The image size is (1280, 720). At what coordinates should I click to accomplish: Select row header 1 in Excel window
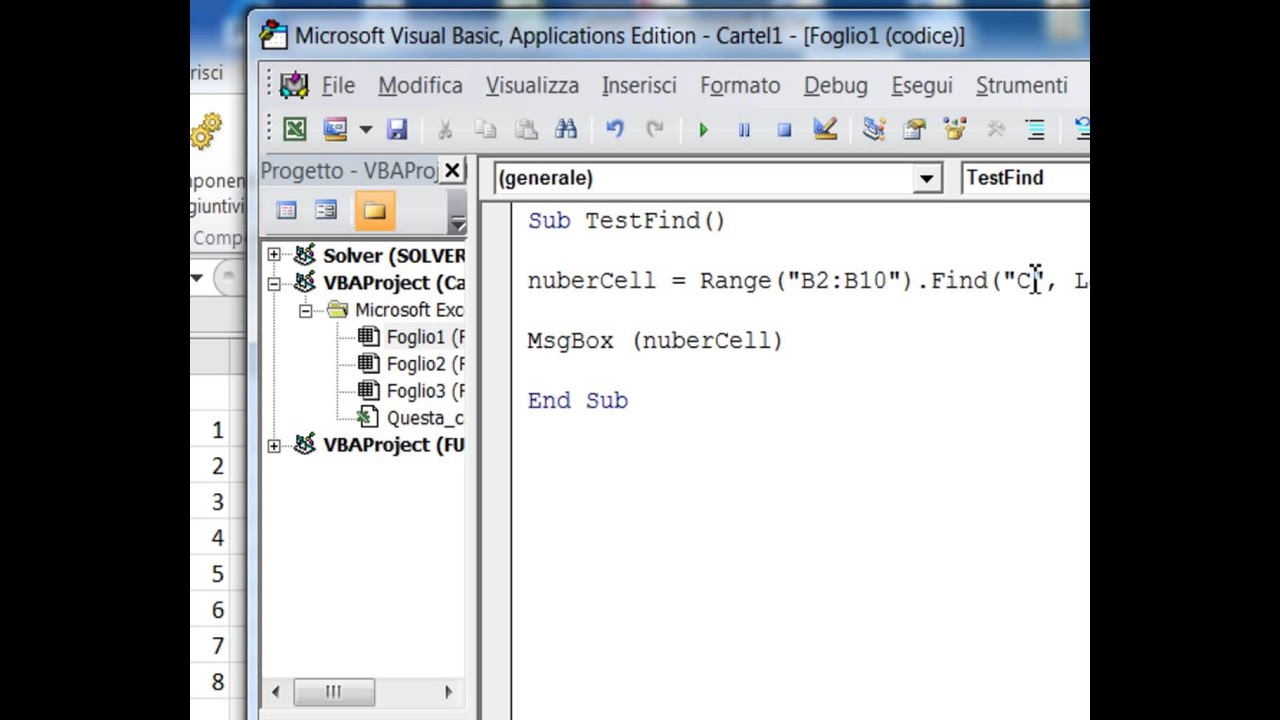click(217, 430)
